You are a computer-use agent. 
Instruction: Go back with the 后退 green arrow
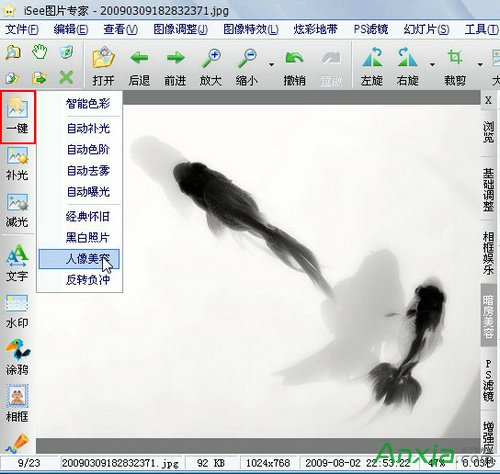tap(139, 58)
